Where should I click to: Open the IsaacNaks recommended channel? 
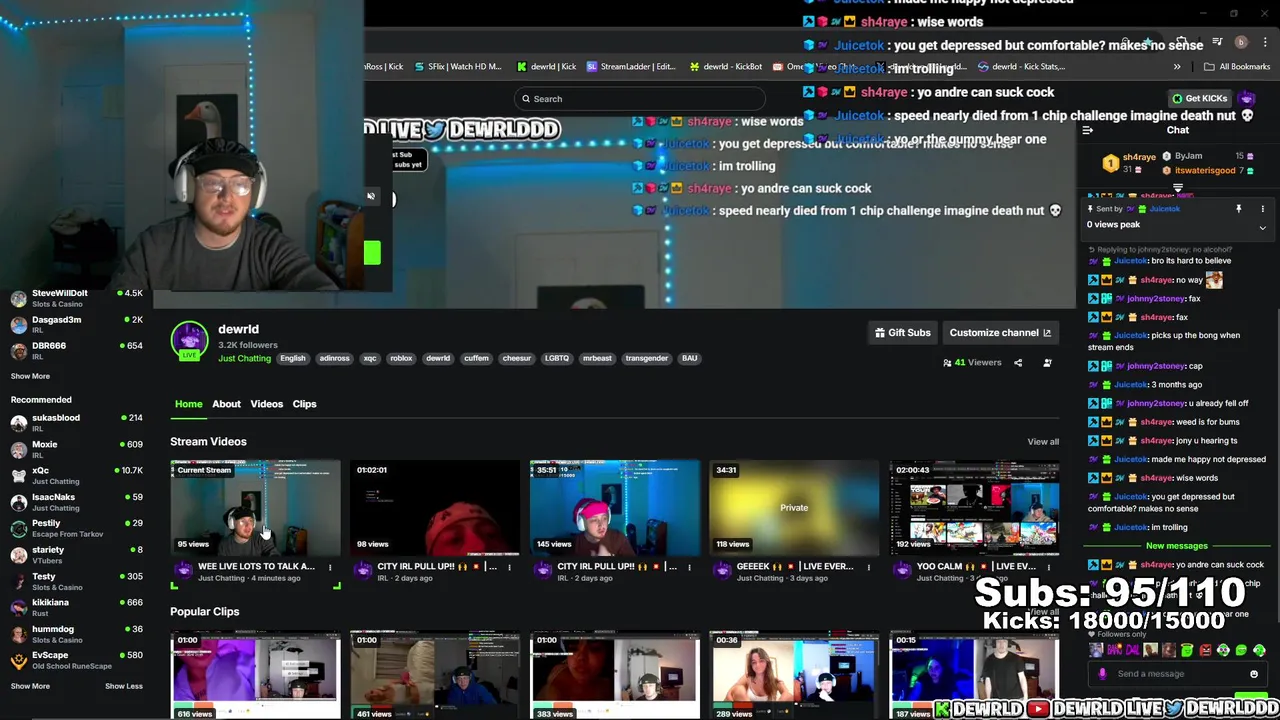click(75, 502)
